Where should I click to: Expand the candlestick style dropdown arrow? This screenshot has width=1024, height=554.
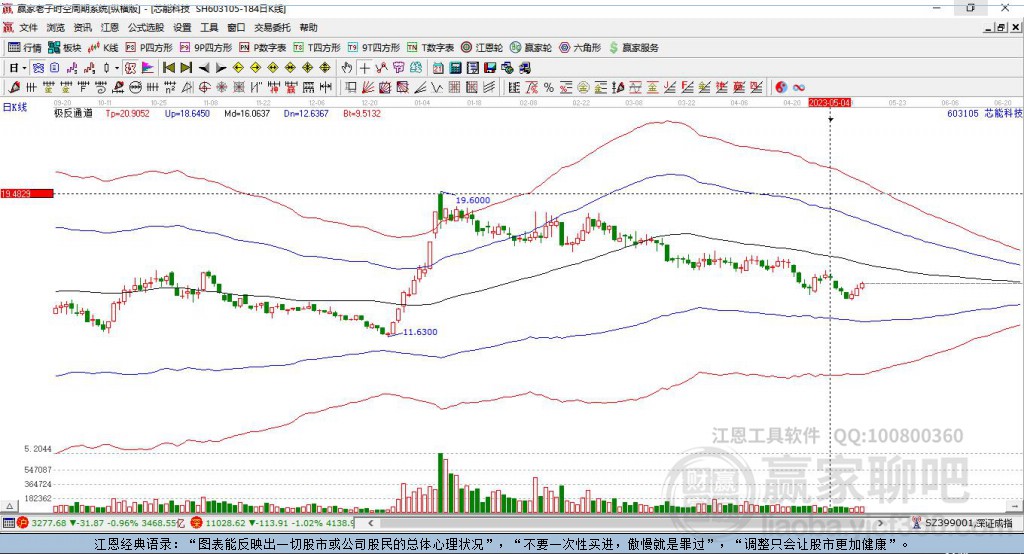click(117, 68)
